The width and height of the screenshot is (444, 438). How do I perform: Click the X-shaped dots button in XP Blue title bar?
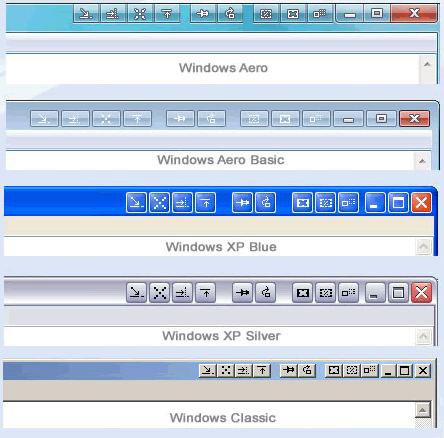click(x=160, y=202)
